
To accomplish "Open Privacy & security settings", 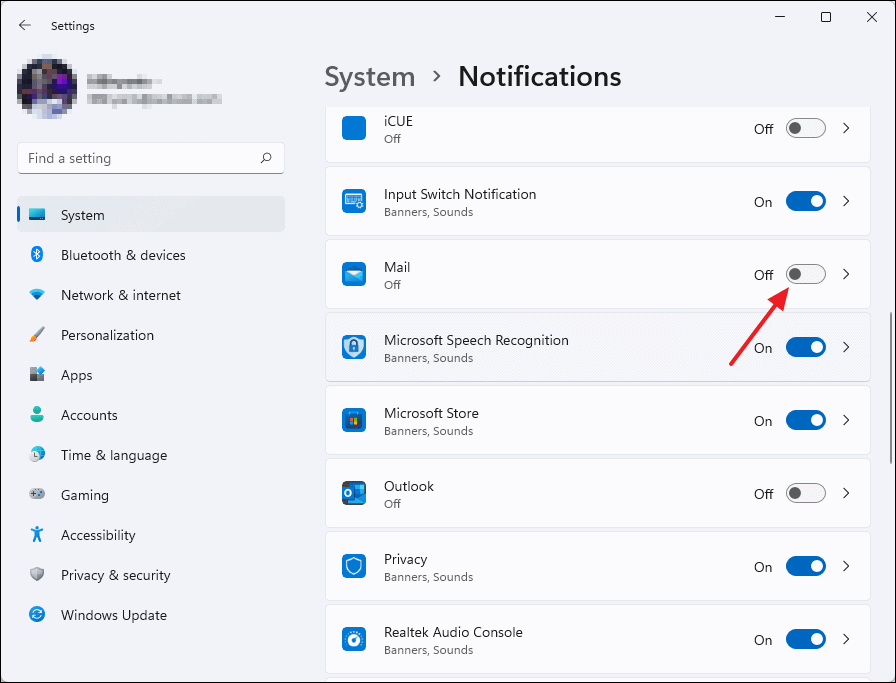I will click(151, 575).
